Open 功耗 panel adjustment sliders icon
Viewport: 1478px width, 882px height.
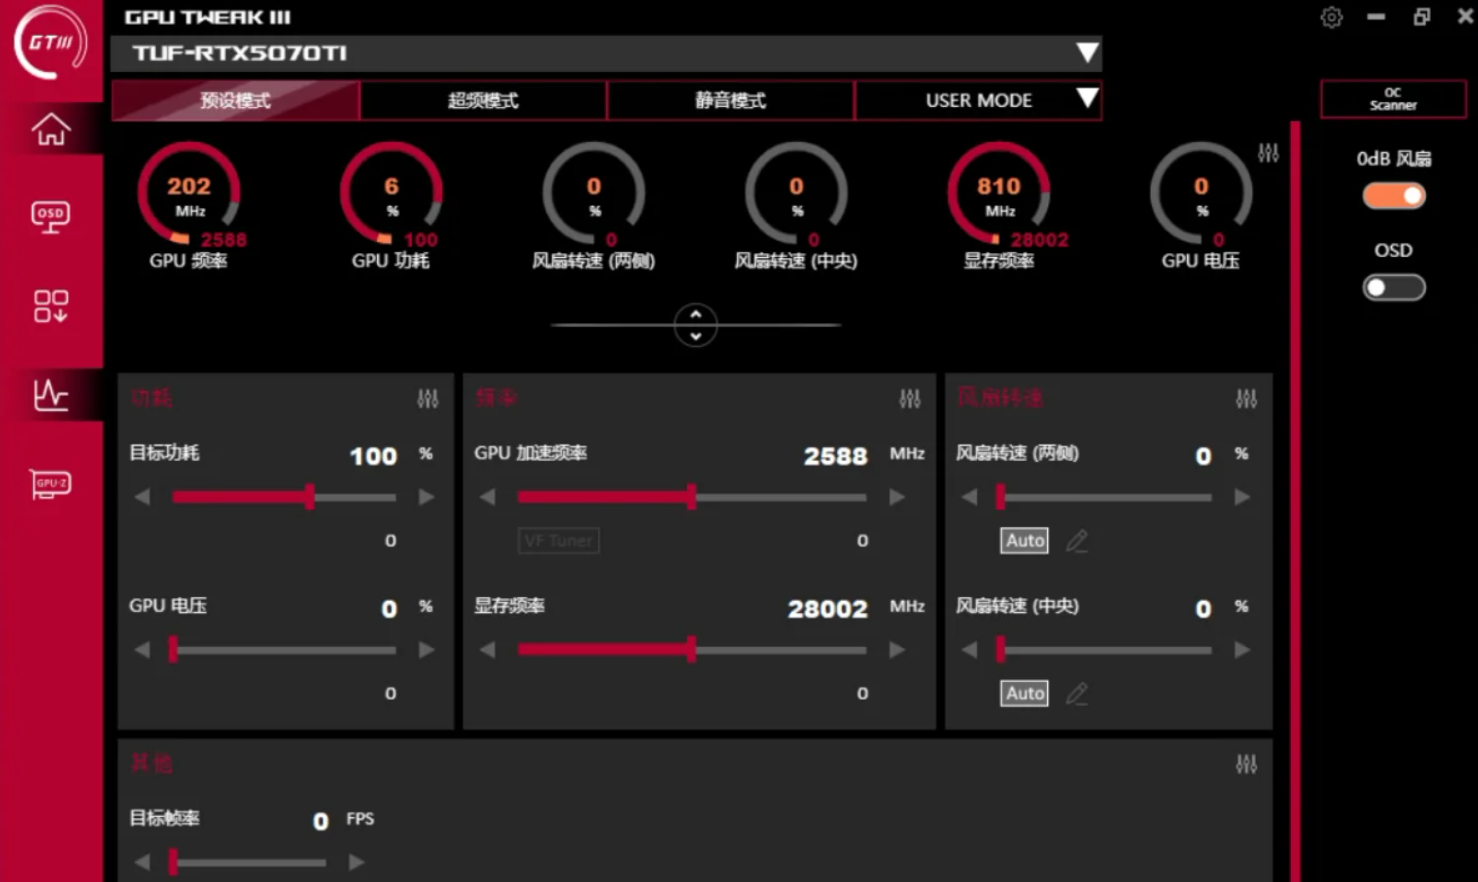427,399
